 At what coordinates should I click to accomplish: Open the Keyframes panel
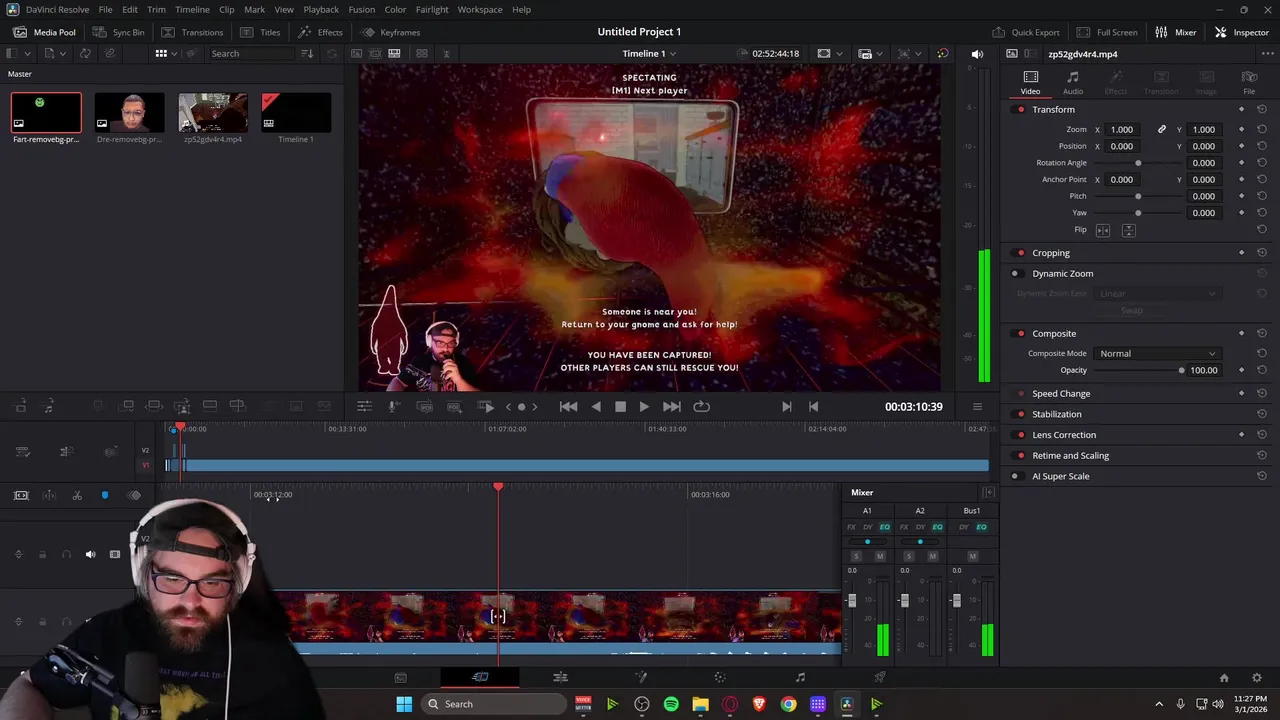[390, 32]
